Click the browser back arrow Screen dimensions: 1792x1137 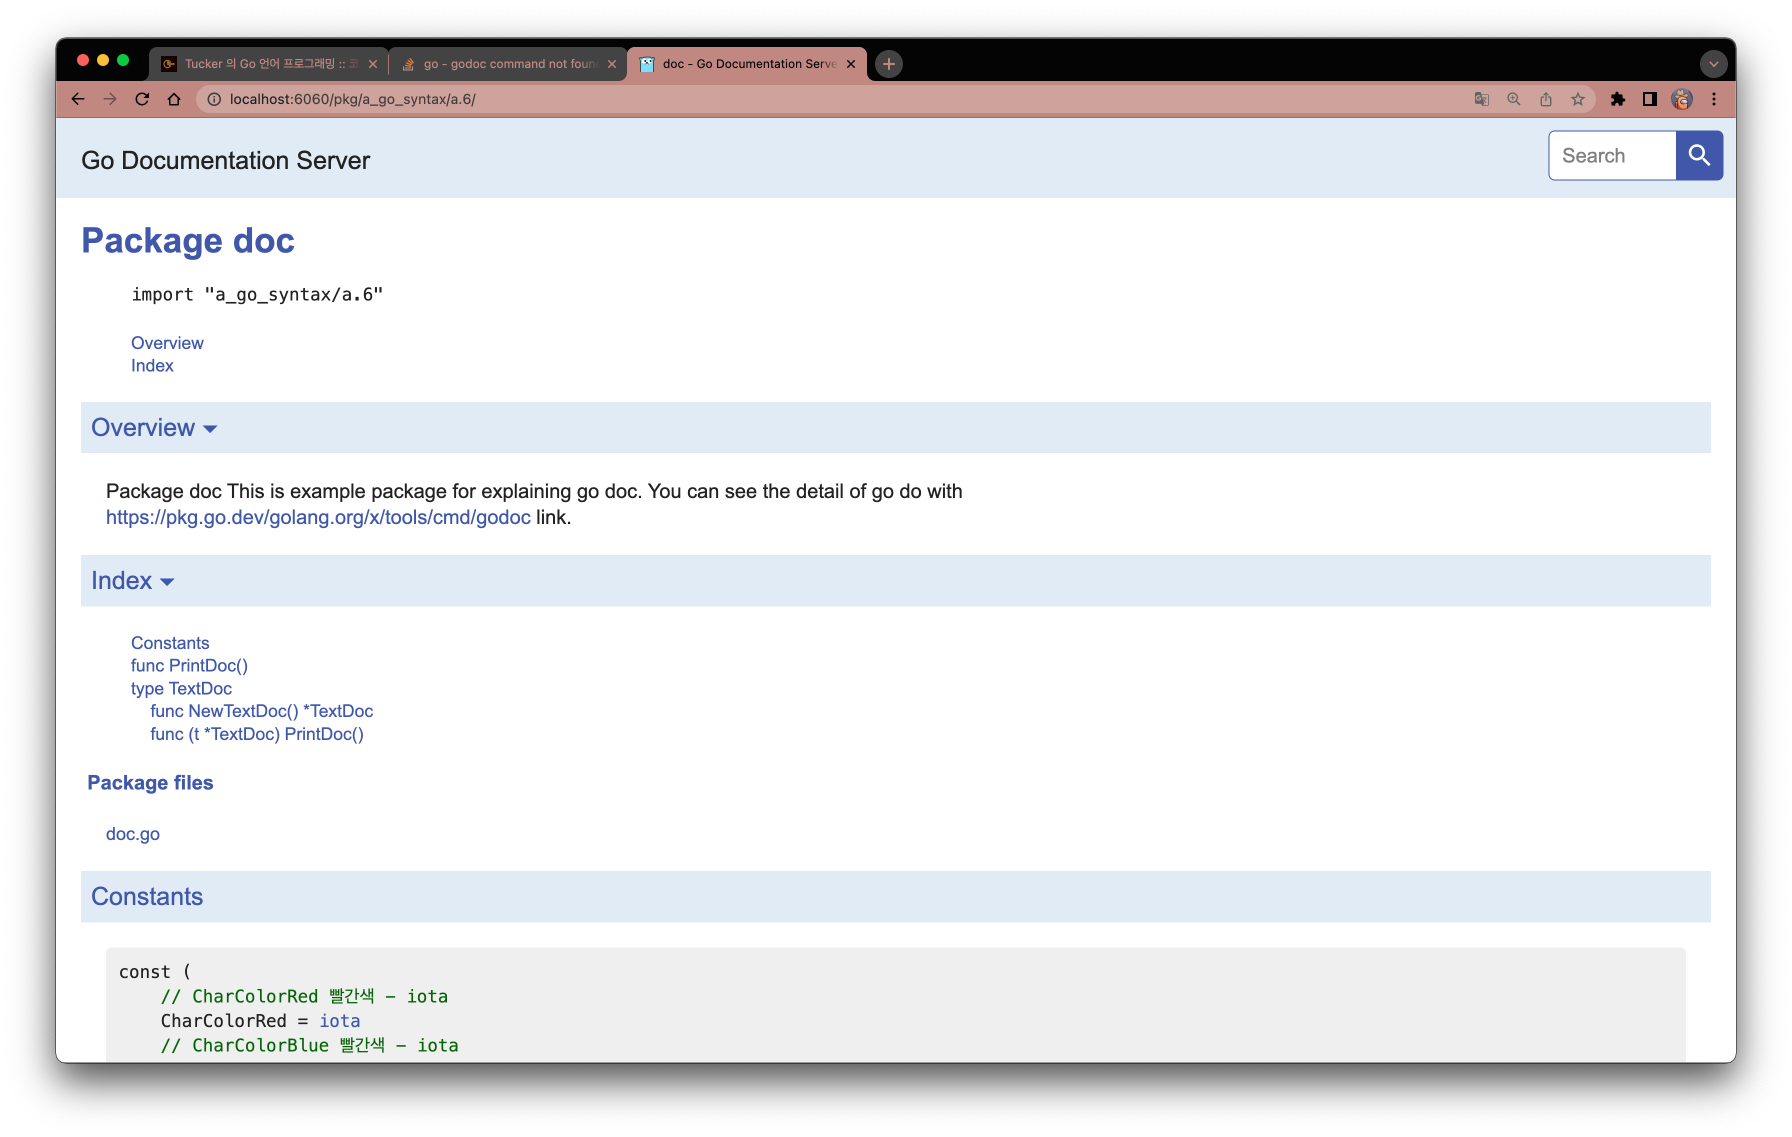pyautogui.click(x=78, y=99)
